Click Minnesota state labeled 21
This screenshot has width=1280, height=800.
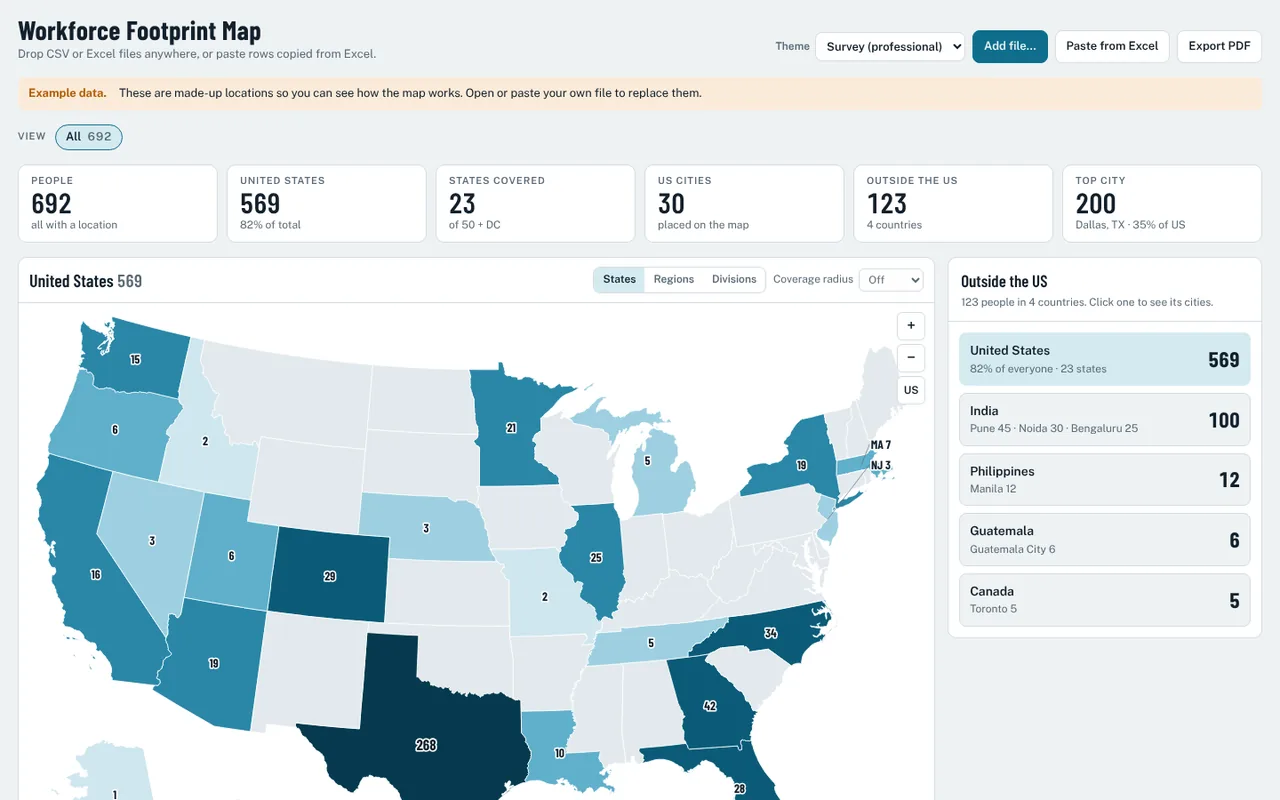511,428
